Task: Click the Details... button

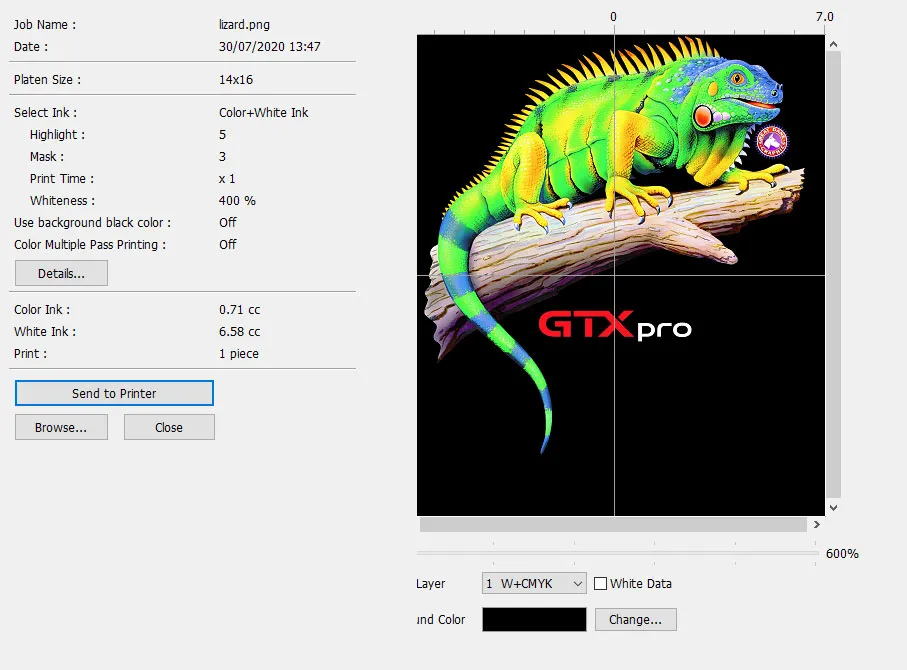Action: point(61,273)
